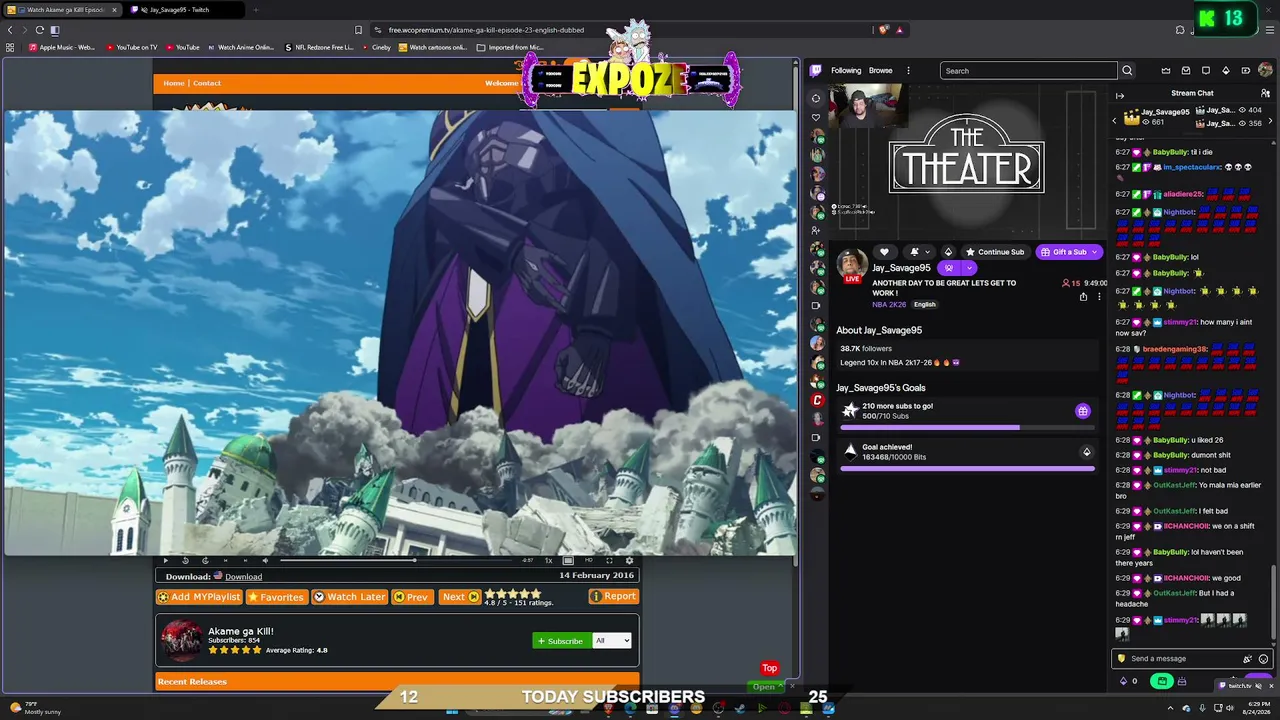
Task: Click the Windows weather widget
Action: point(36,708)
